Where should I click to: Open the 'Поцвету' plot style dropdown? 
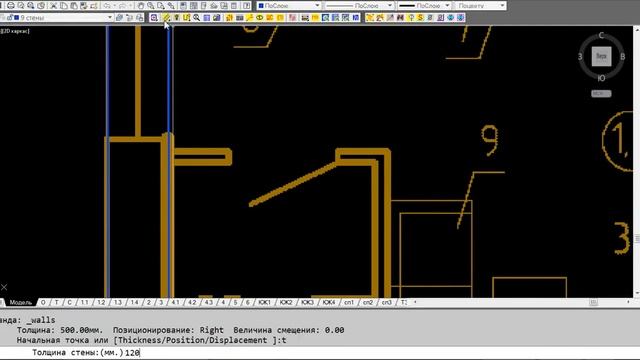point(502,6)
